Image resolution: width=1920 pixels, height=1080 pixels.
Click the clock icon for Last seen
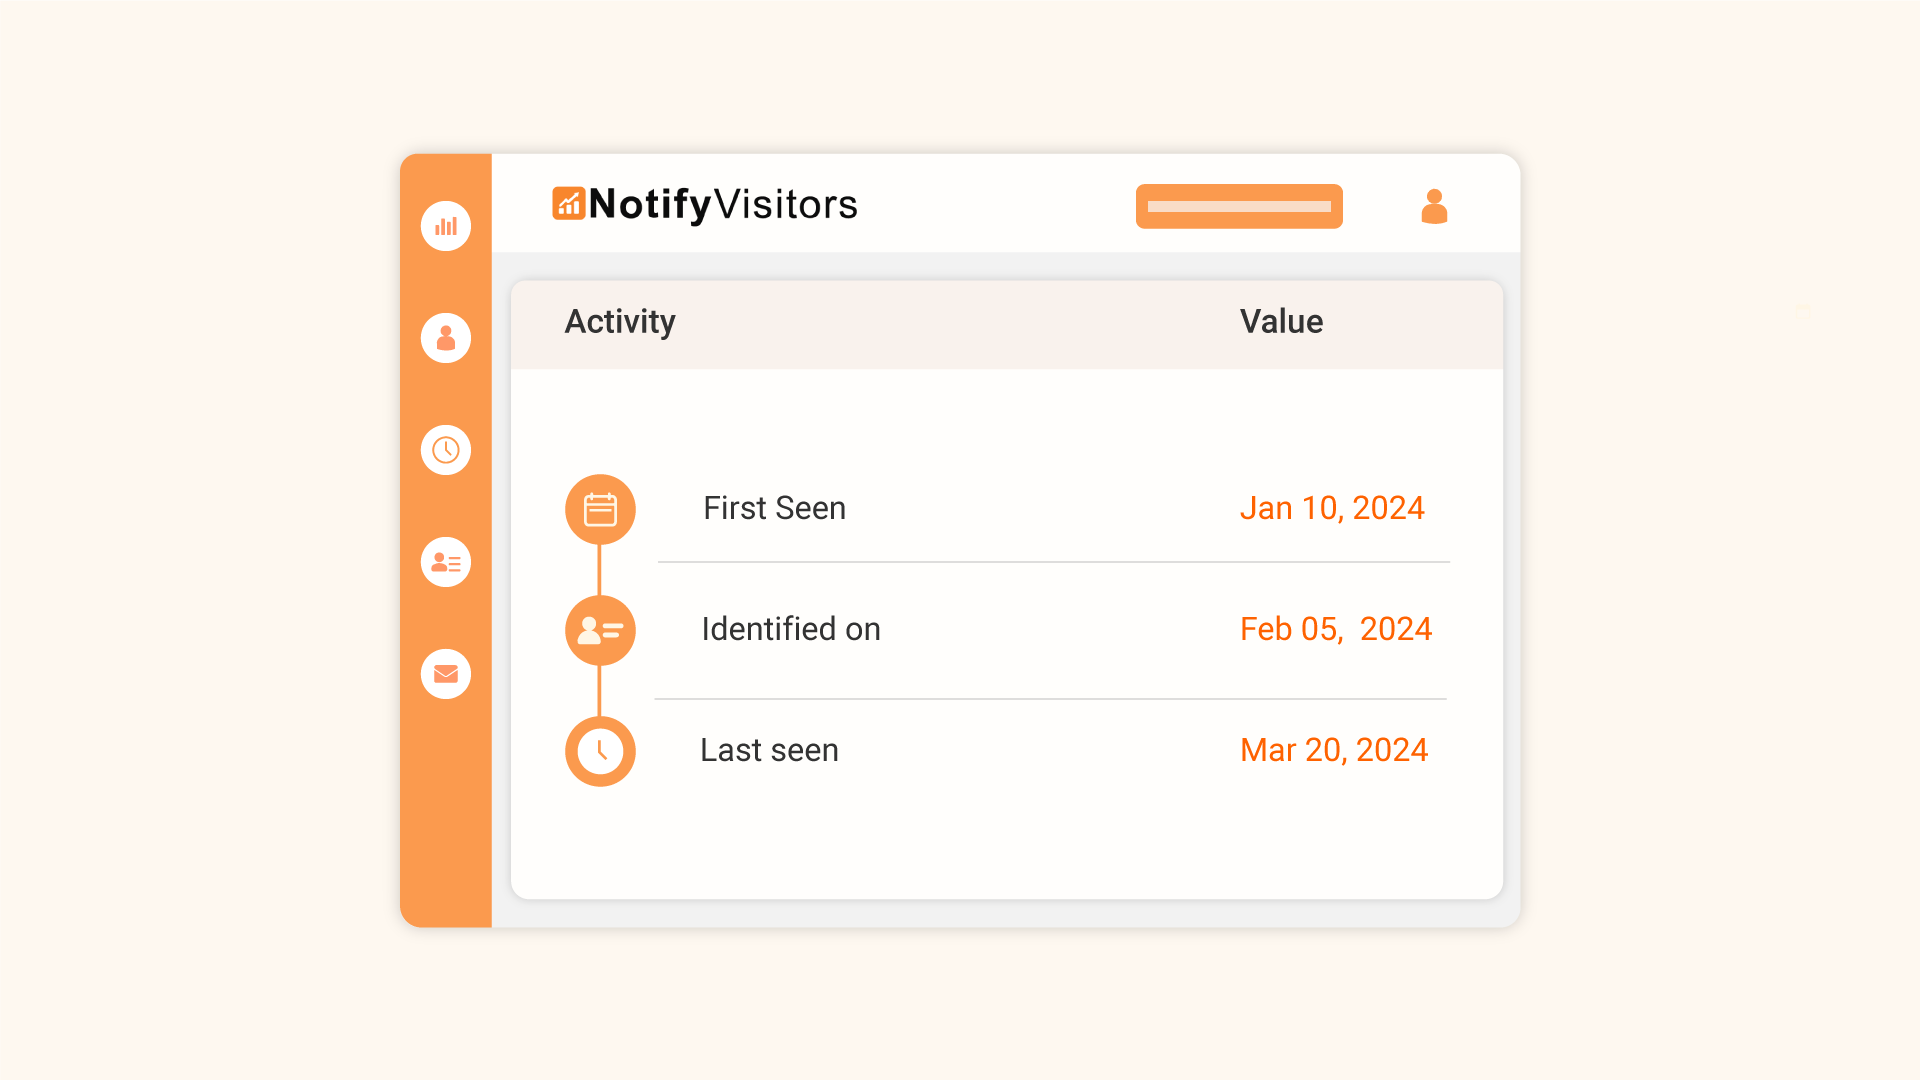point(600,751)
